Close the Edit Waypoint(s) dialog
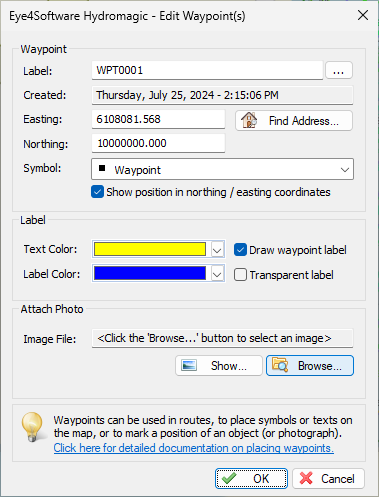 [363, 15]
